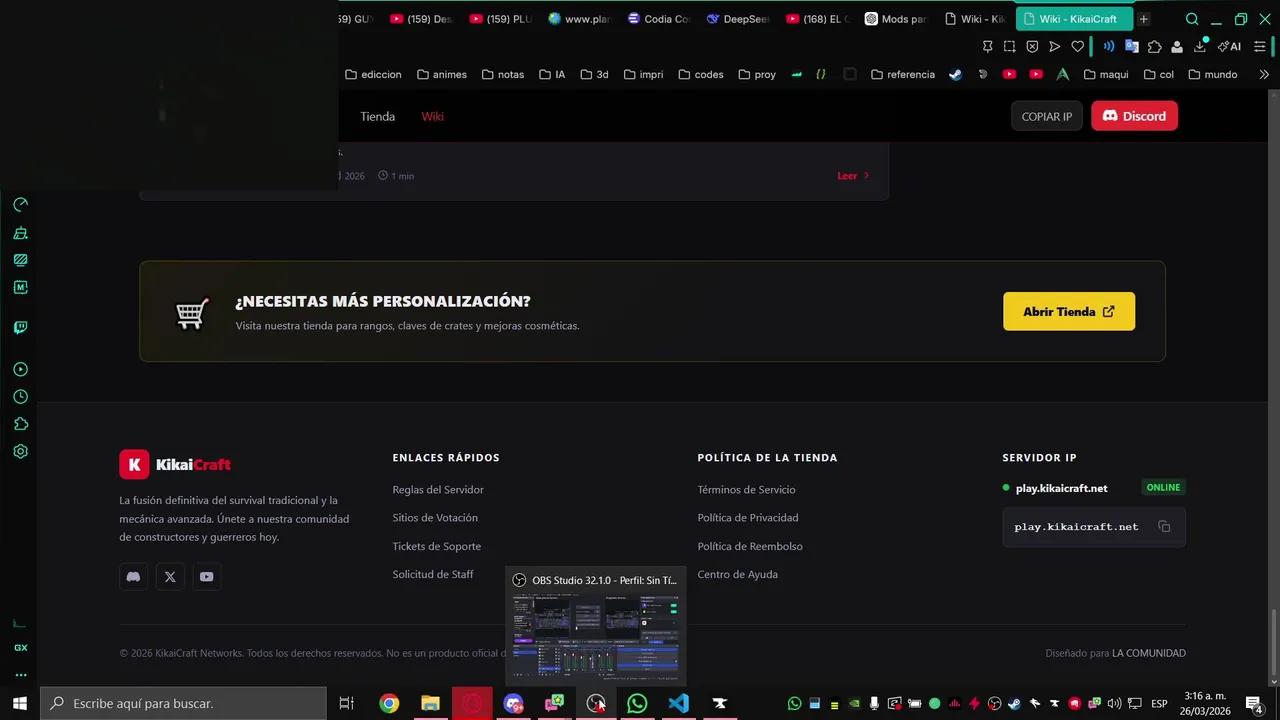1280x720 pixels.
Task: Open sidebar settings gear icon
Action: 20,451
